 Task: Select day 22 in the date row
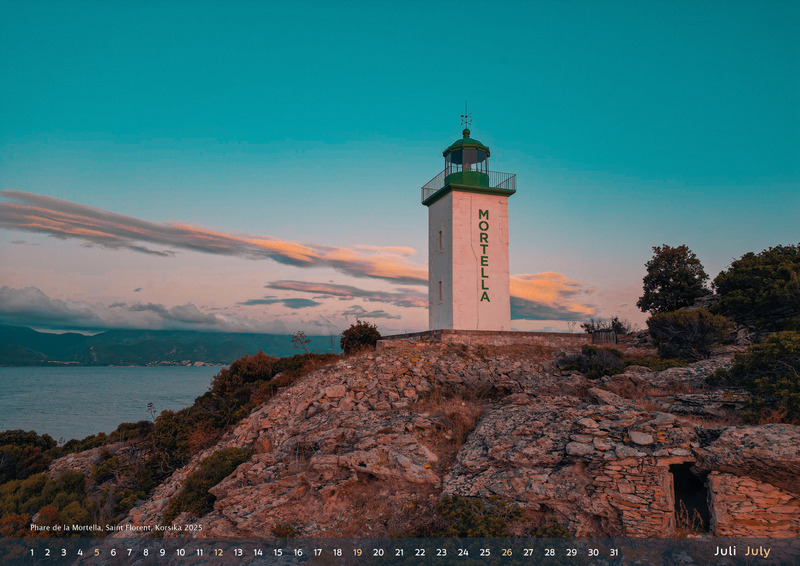(x=420, y=552)
